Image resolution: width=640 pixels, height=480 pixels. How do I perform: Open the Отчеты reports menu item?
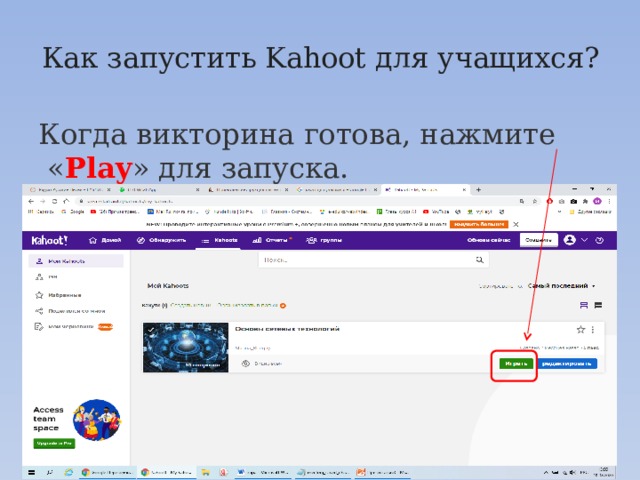[272, 240]
